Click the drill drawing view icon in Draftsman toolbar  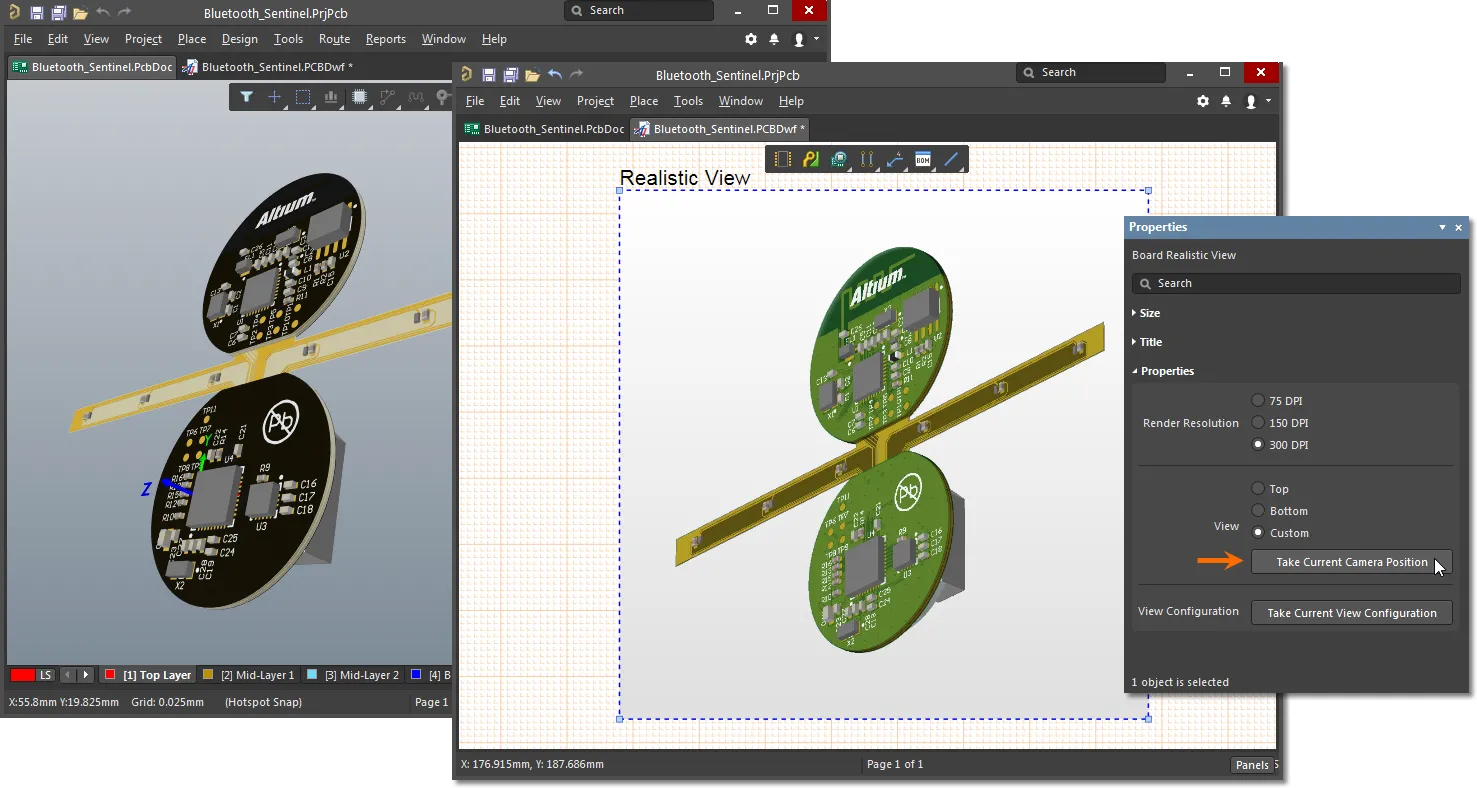(867, 159)
